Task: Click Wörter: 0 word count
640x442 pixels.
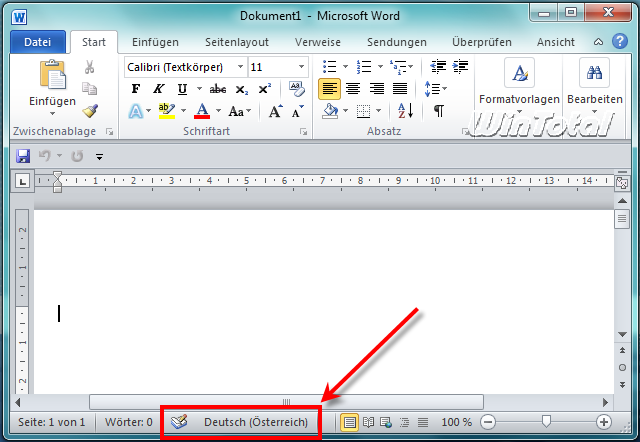Action: [129, 422]
